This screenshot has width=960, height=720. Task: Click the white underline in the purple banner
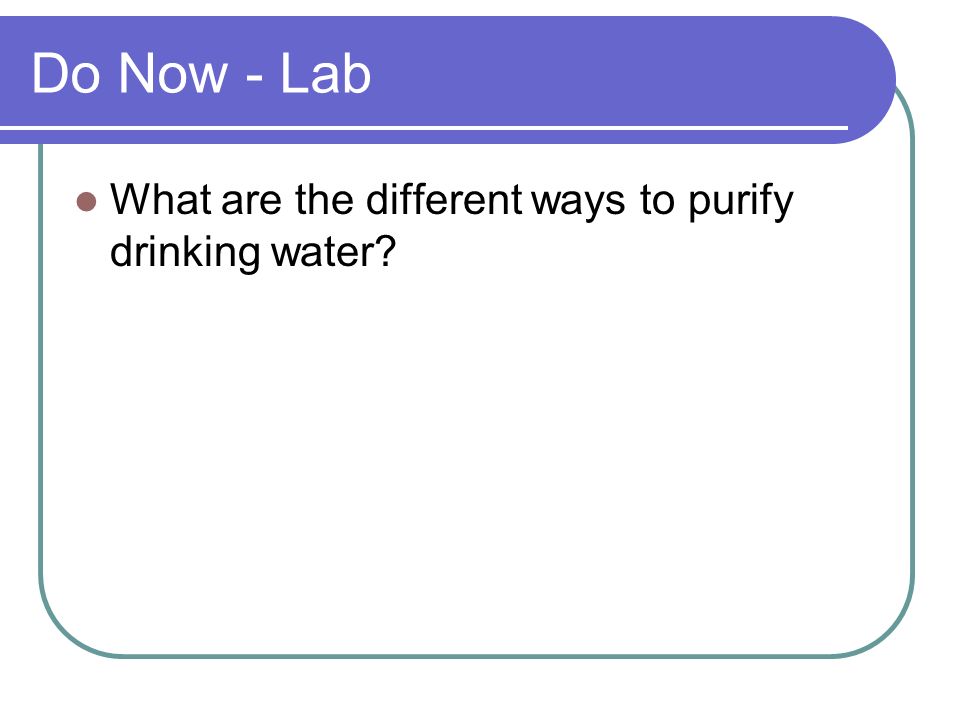424,128
